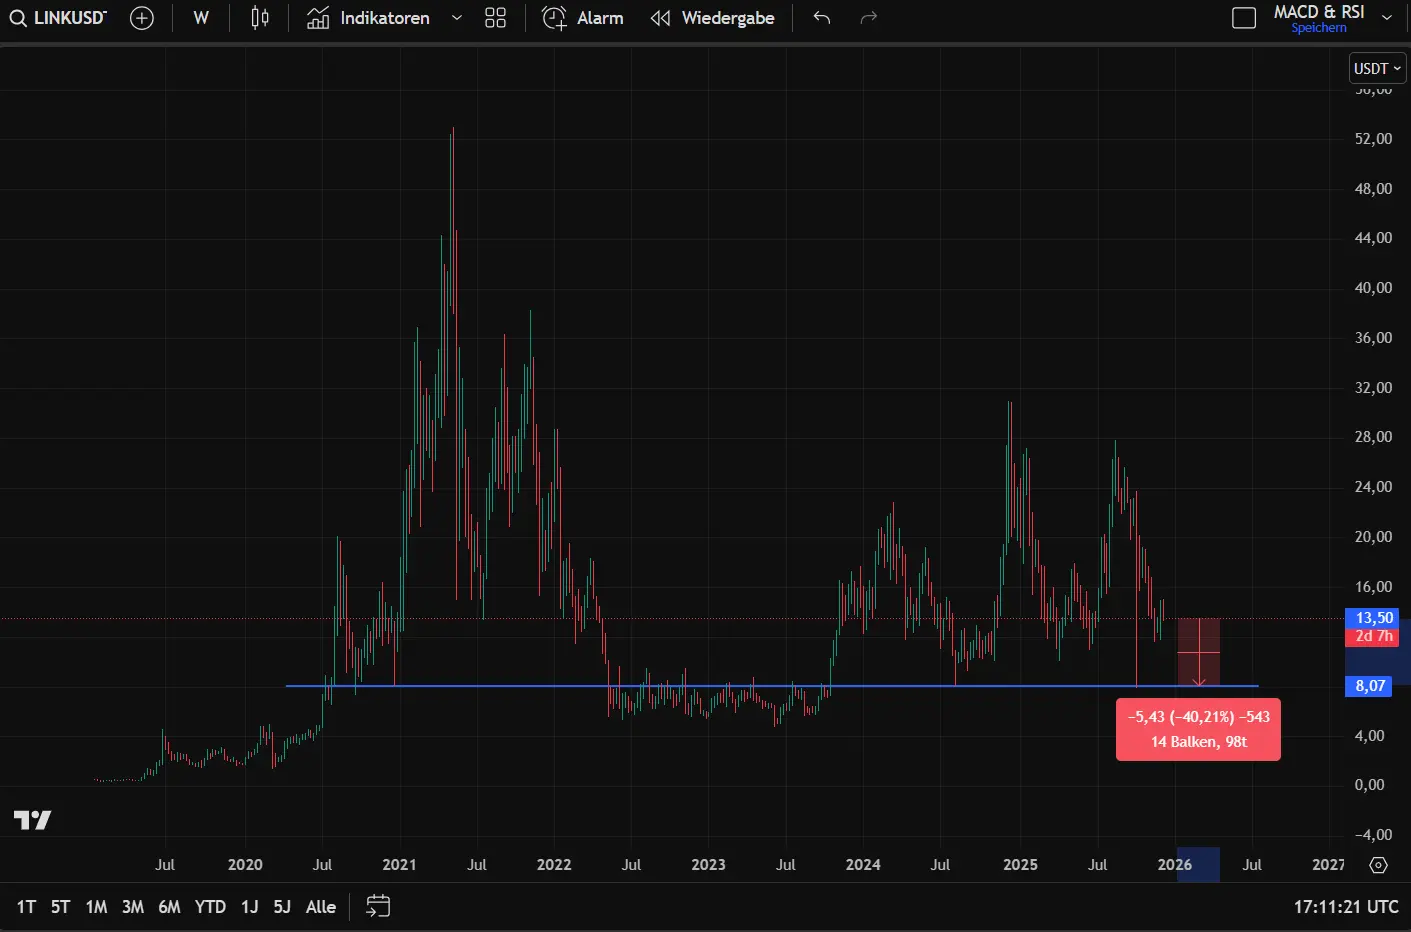The height and width of the screenshot is (932, 1411).
Task: Open the candlestick chart type selector
Action: (x=260, y=18)
